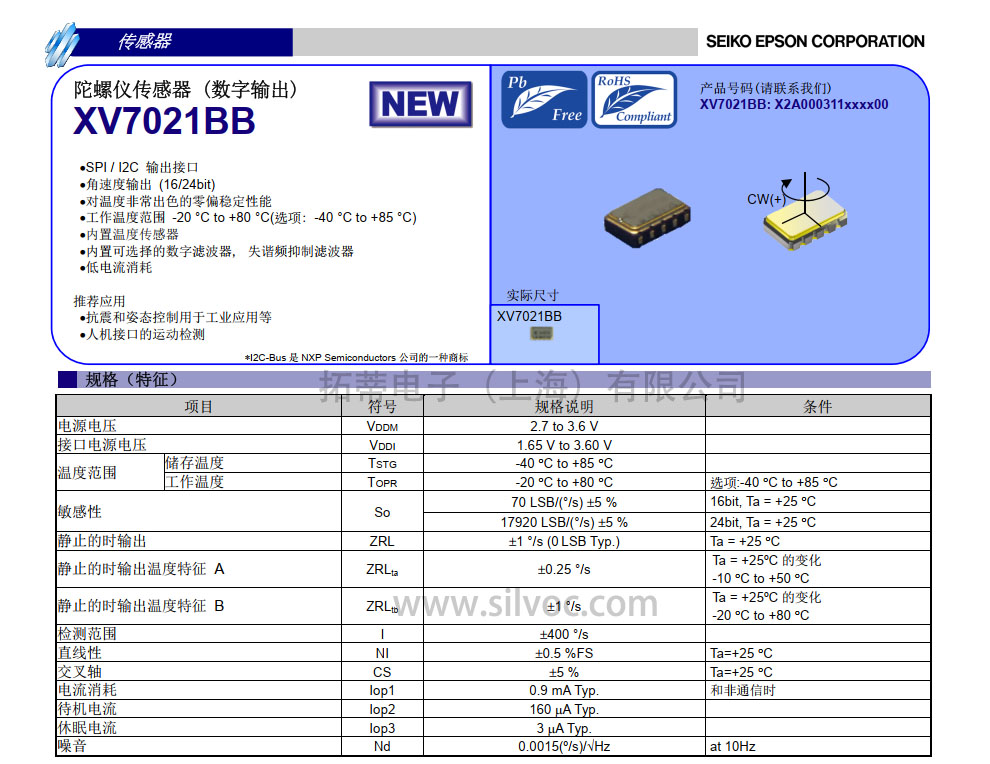Click the 传感器 header banner label

pos(145,42)
